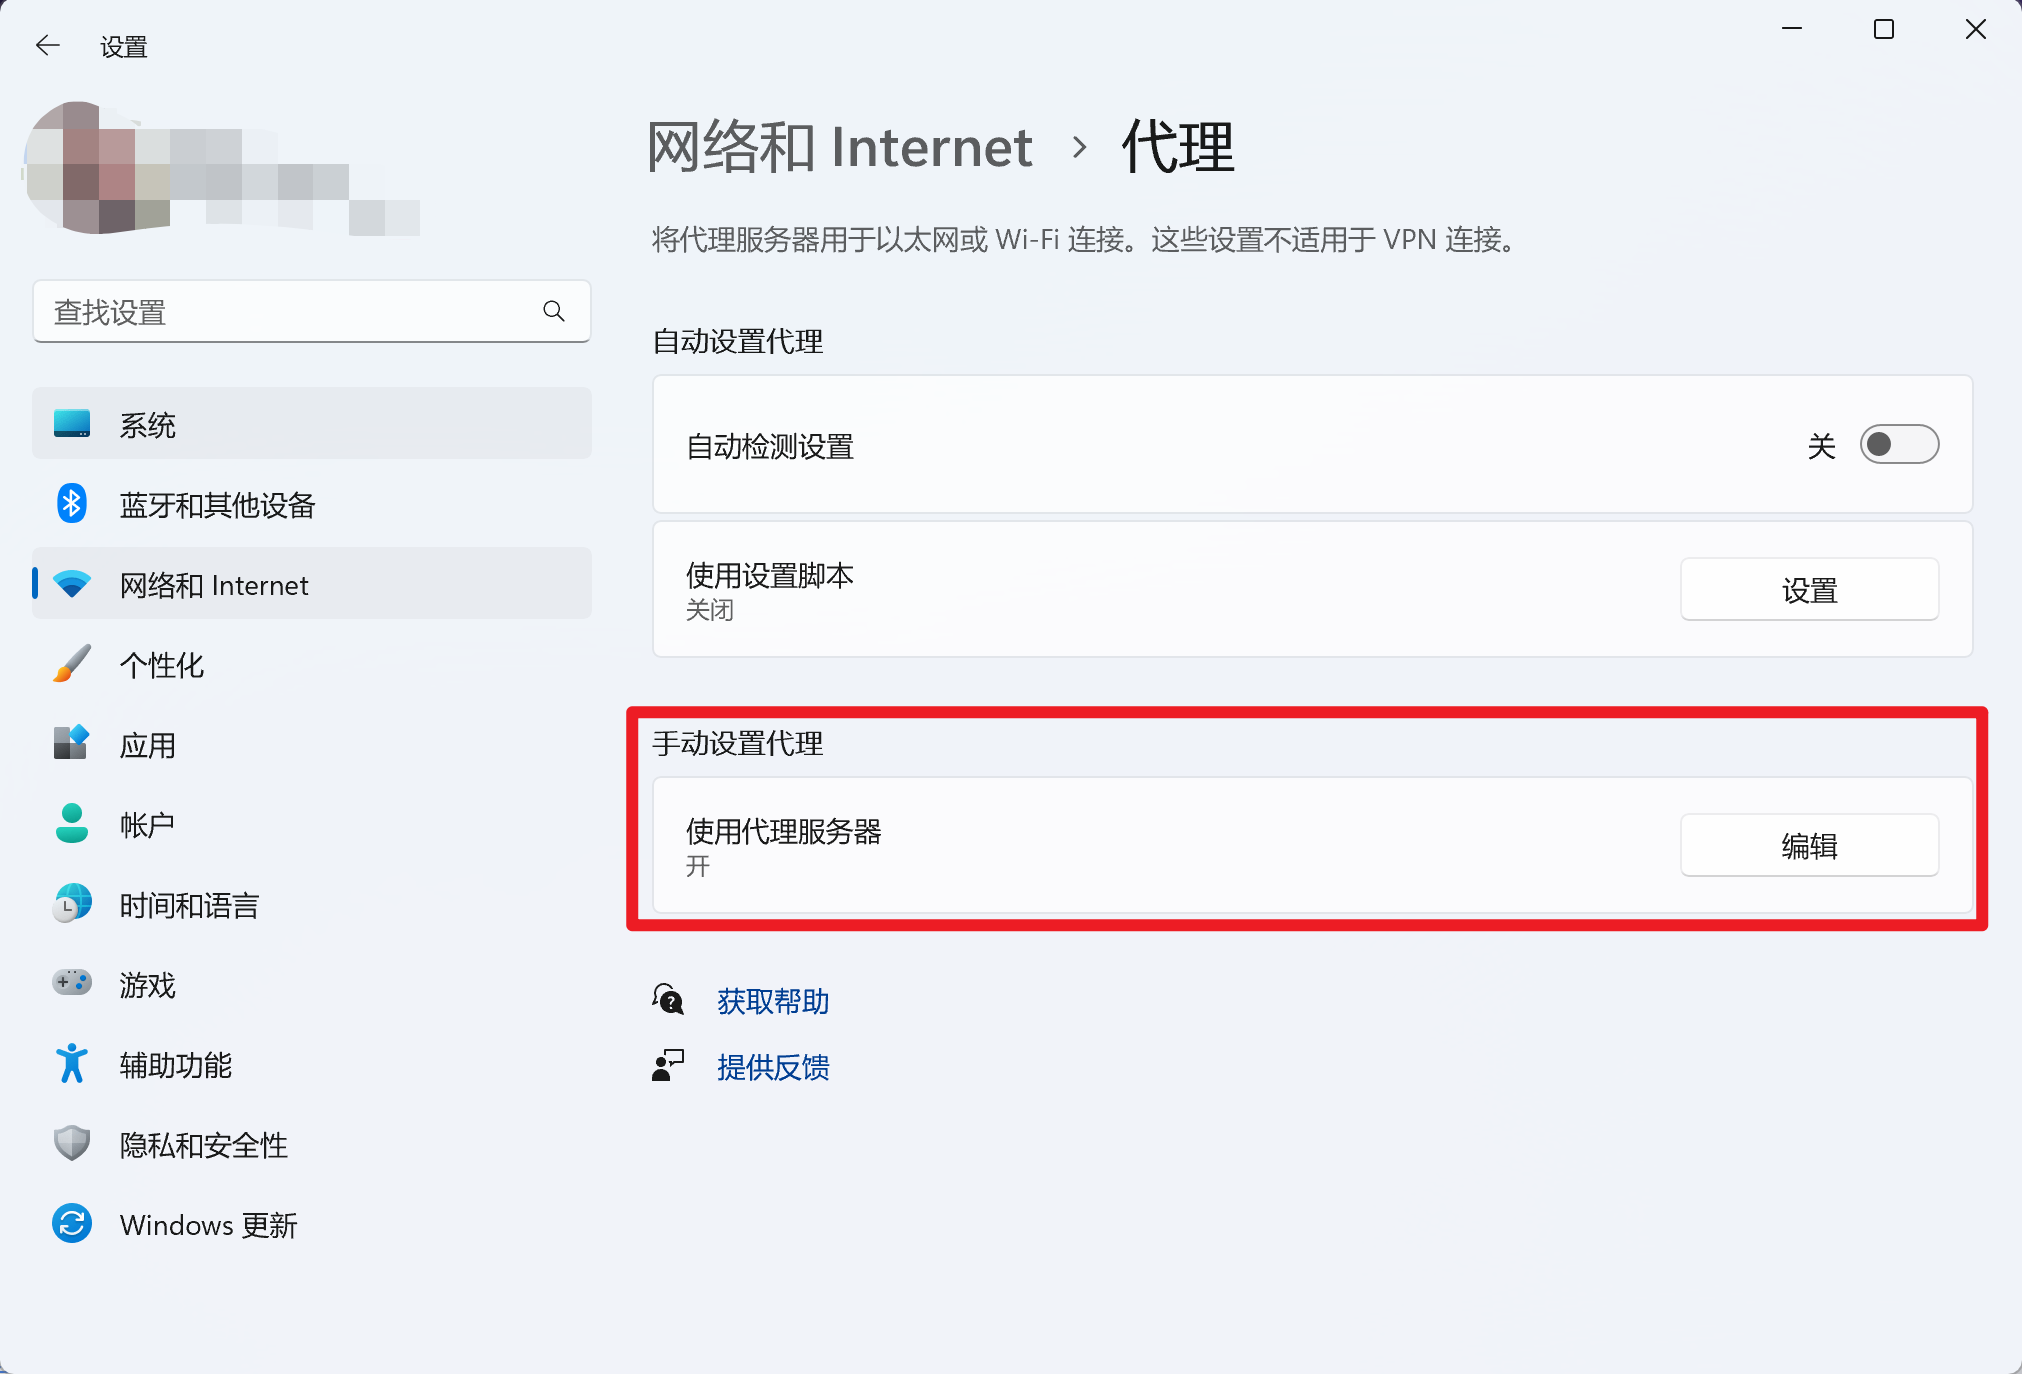Click the 提供反馈 feedback icon
This screenshot has width=2022, height=1374.
tap(668, 1066)
